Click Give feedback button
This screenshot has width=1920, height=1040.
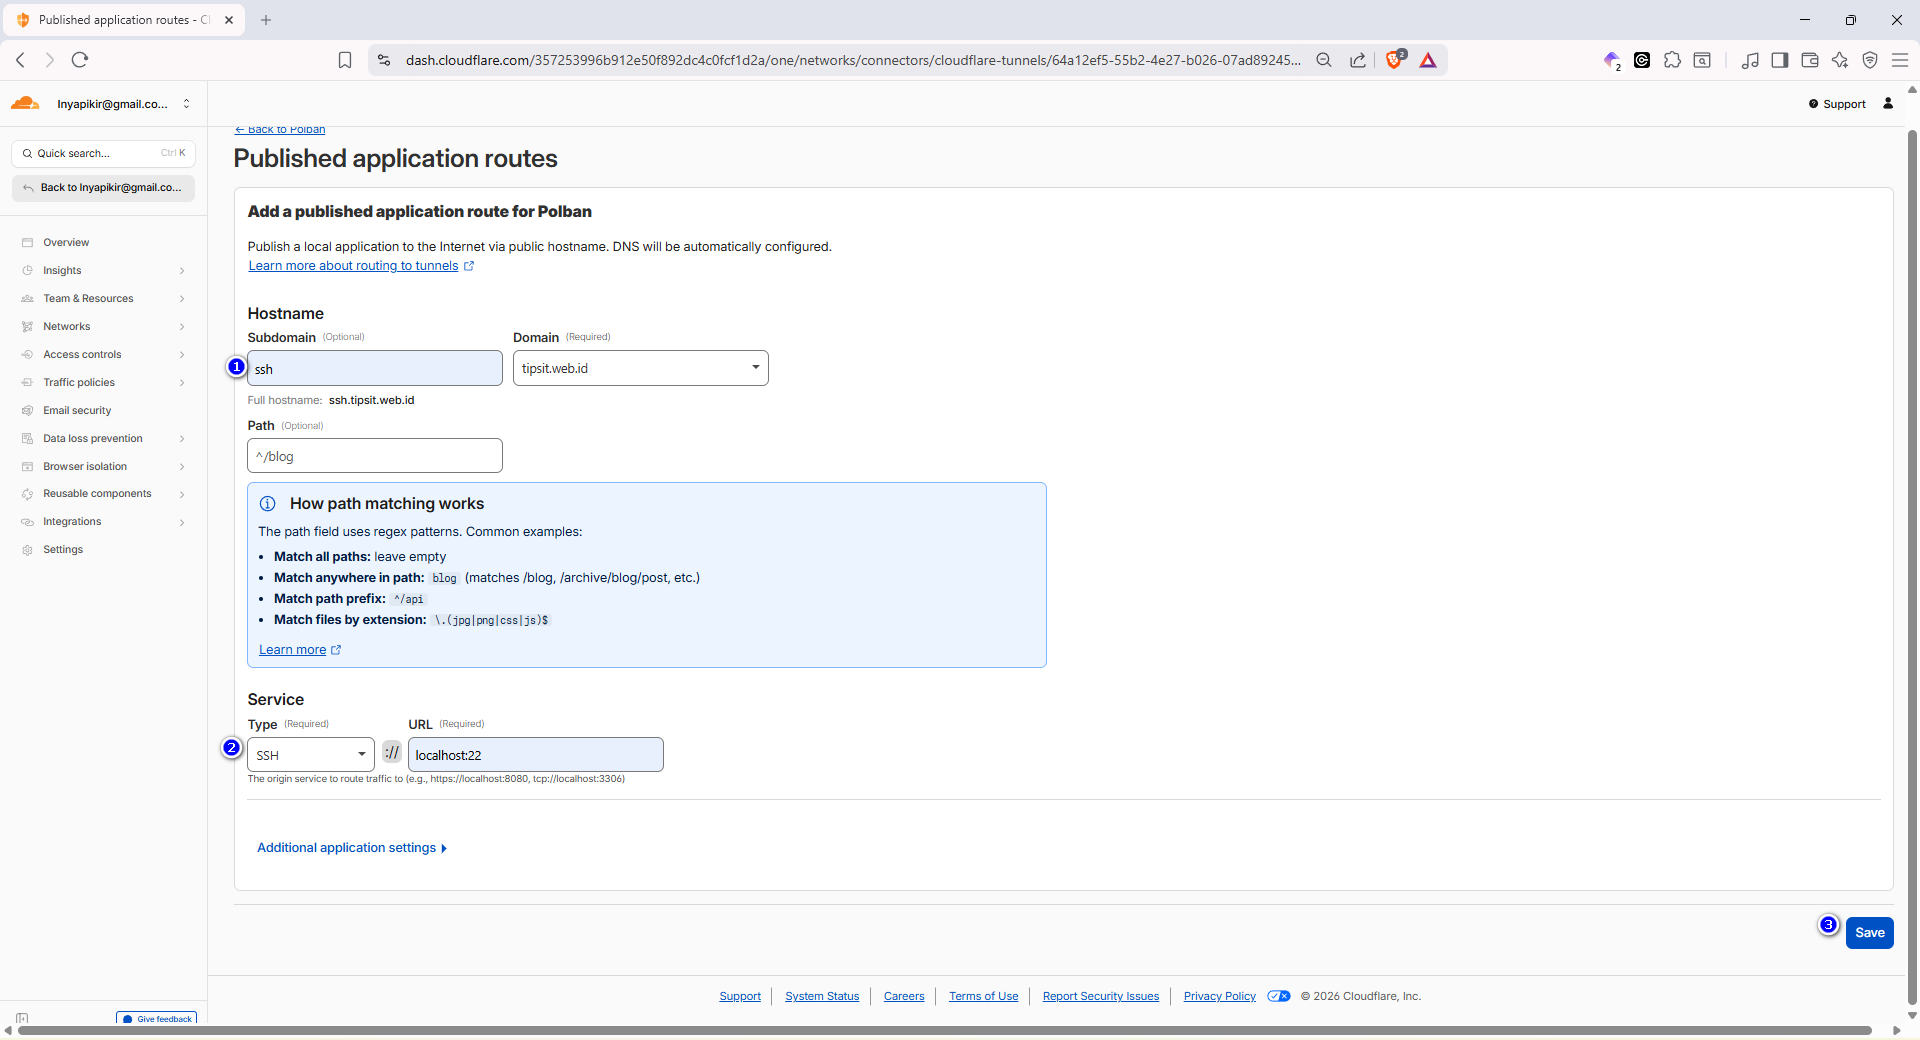coord(157,1019)
